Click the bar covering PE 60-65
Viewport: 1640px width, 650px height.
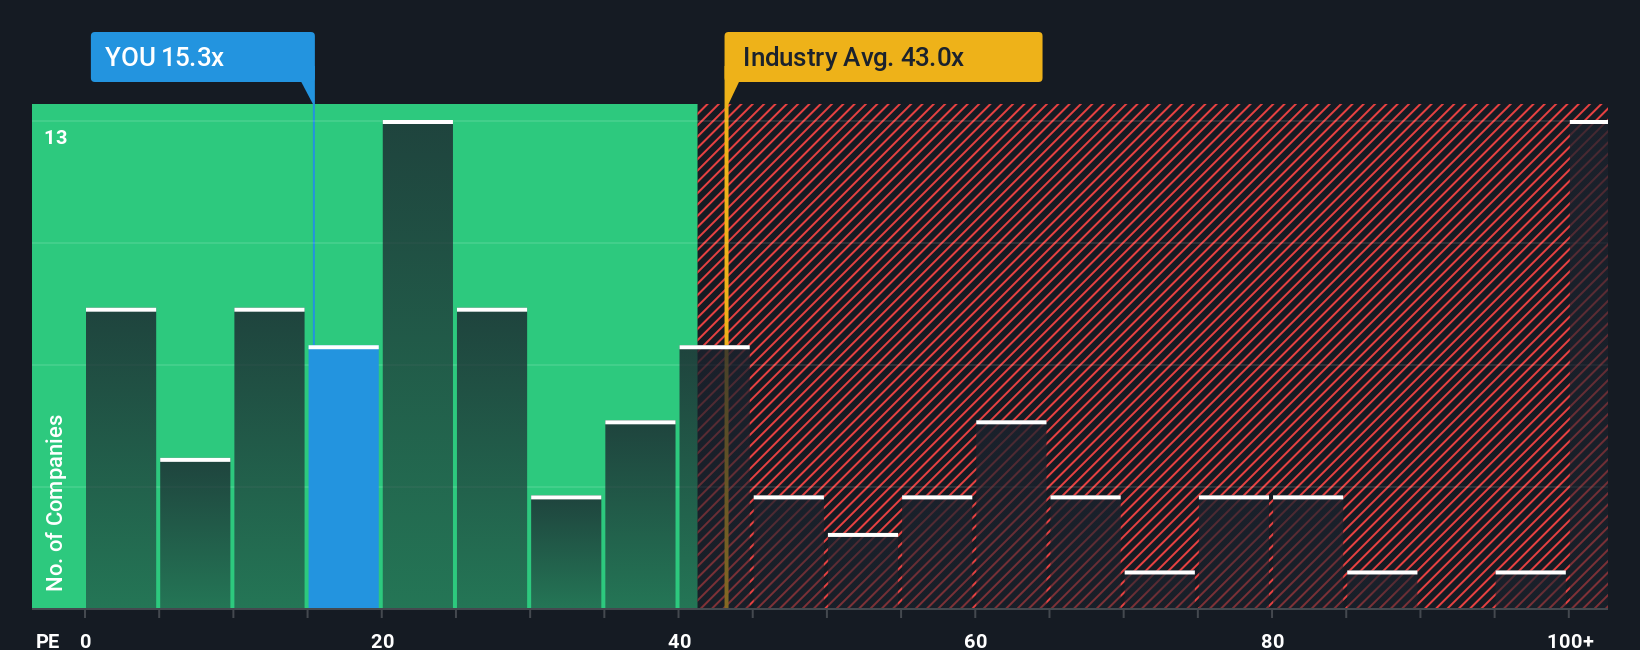coord(1011,514)
